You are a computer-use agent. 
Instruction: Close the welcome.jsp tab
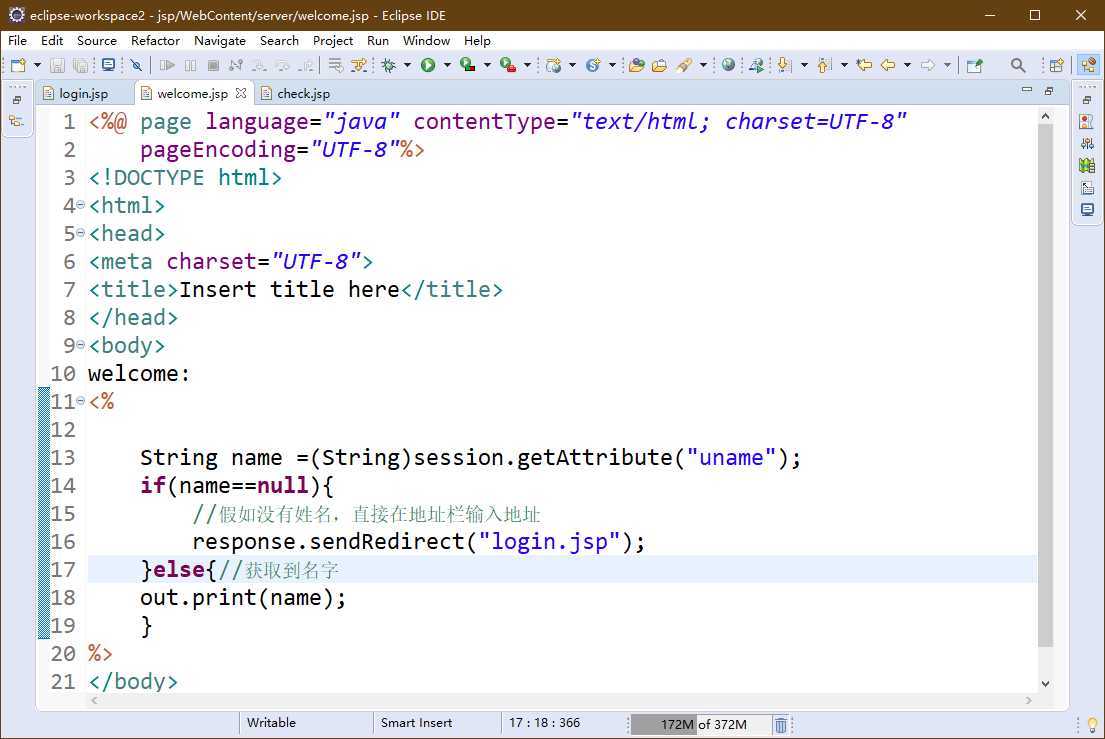point(241,93)
